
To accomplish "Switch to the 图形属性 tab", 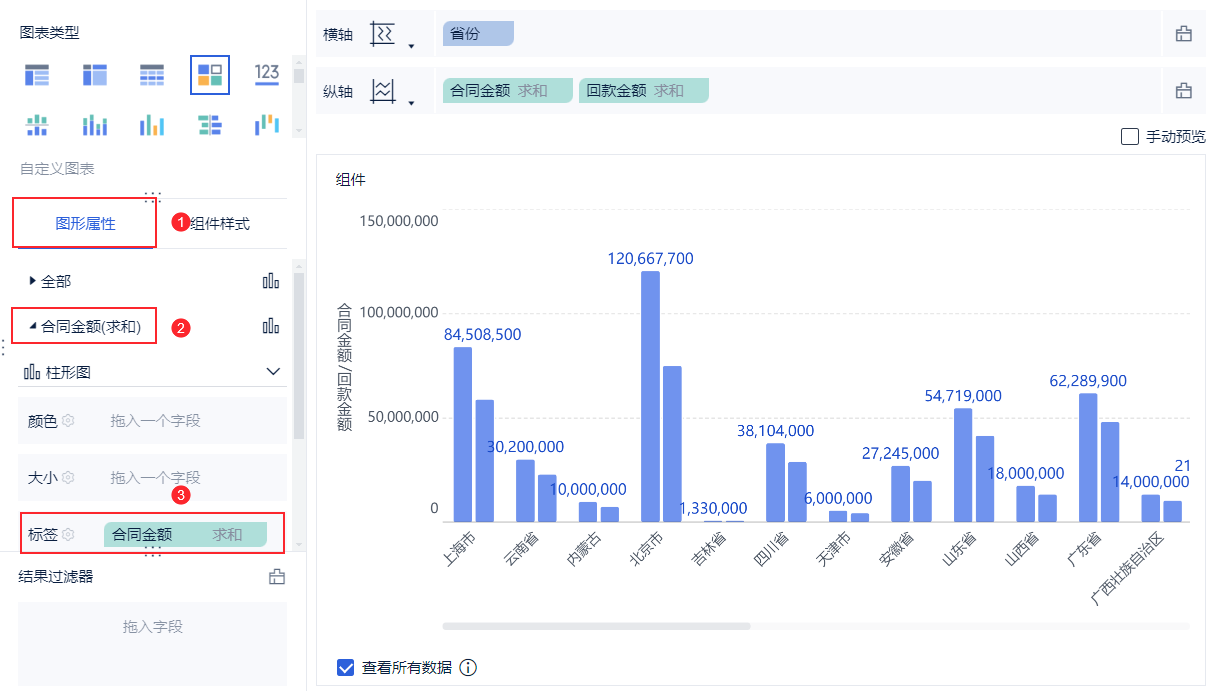I will (85, 224).
